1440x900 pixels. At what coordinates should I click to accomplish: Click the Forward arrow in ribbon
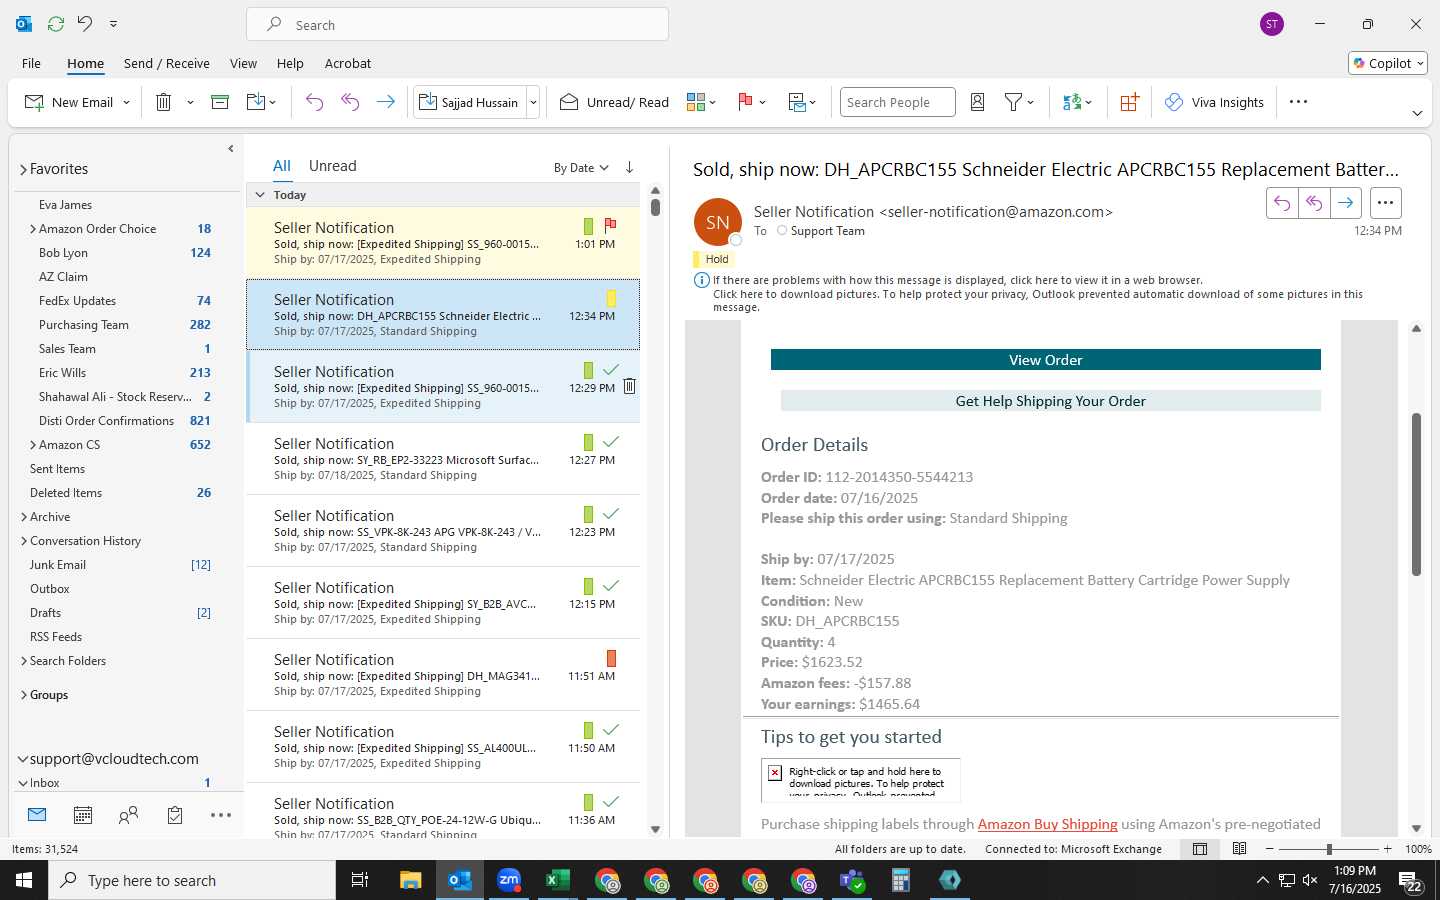click(385, 102)
